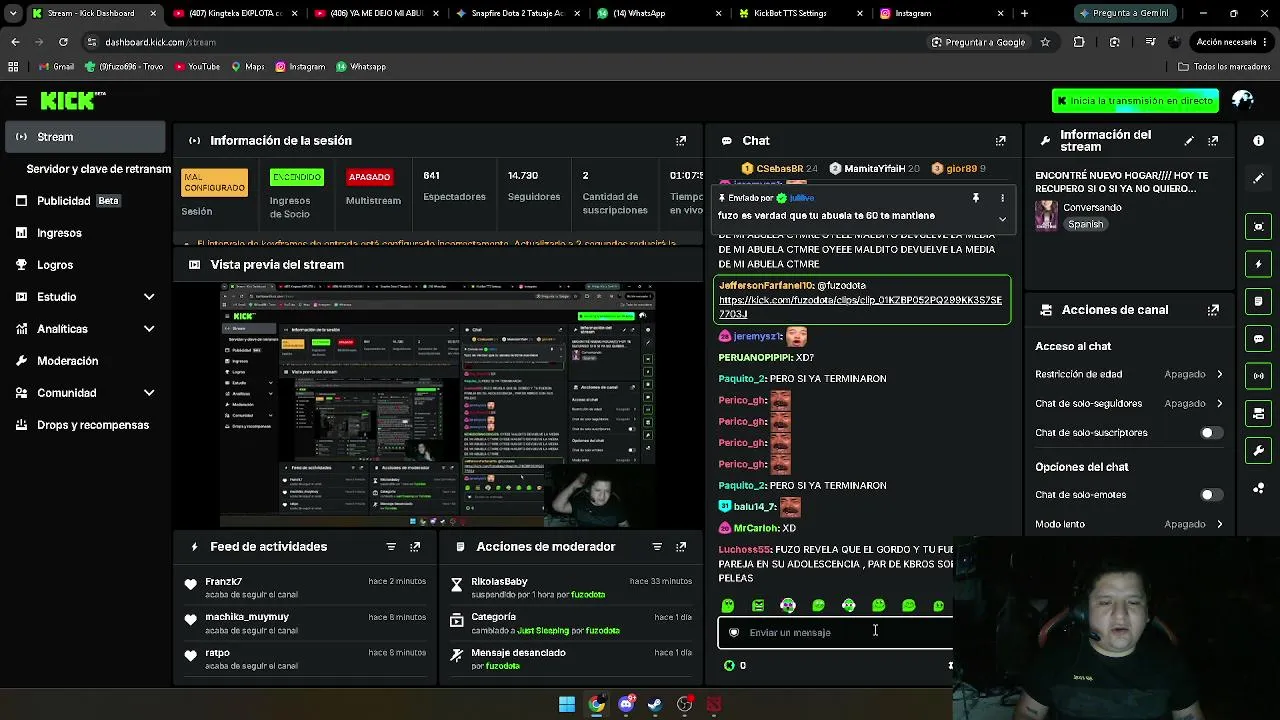Click the browser address bar
The height and width of the screenshot is (720, 1280).
tap(500, 42)
